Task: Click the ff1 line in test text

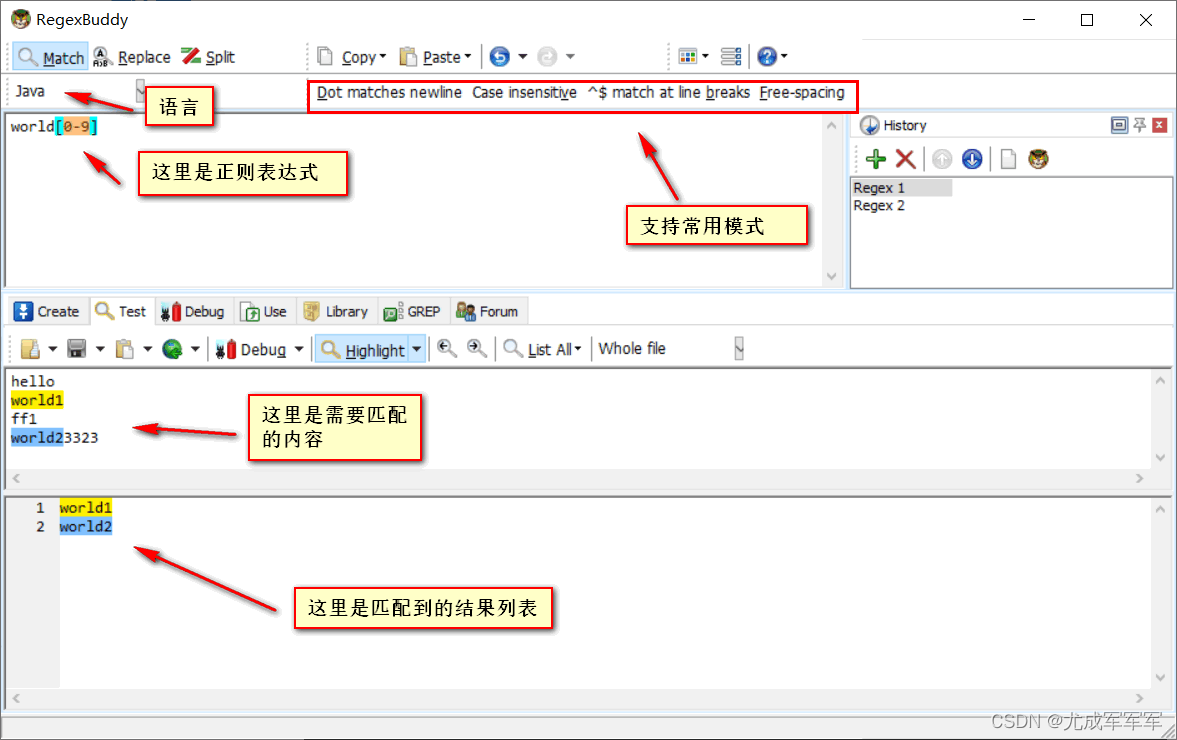Action: pyautogui.click(x=23, y=419)
